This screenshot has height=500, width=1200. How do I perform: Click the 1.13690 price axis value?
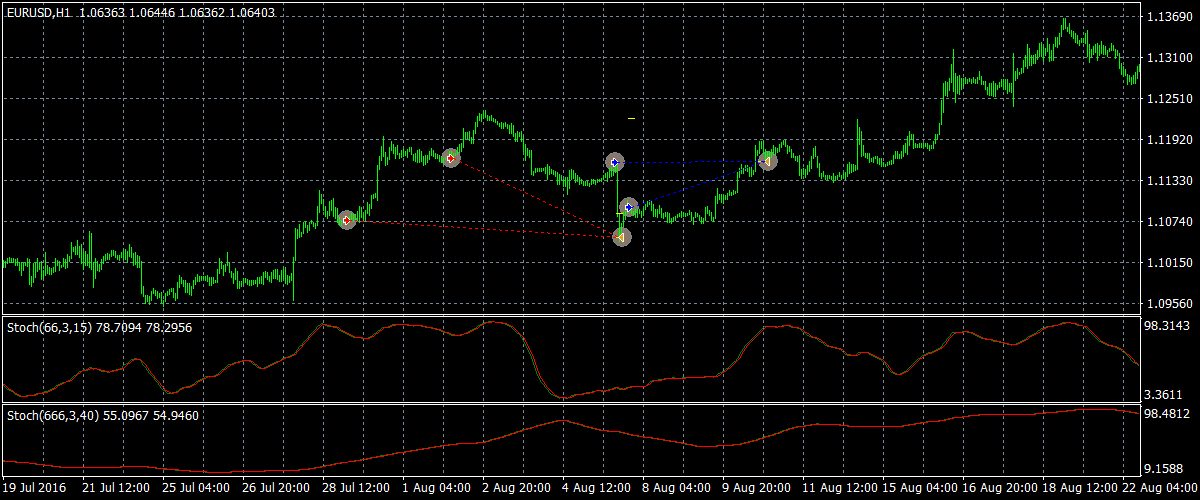[x=1170, y=17]
